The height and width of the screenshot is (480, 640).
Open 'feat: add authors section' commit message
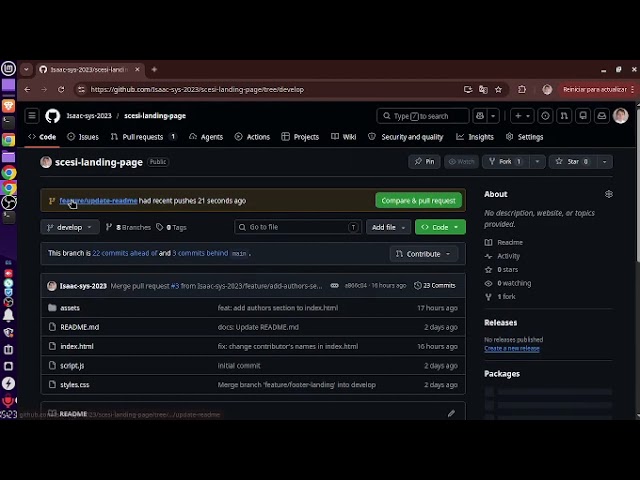[278, 308]
